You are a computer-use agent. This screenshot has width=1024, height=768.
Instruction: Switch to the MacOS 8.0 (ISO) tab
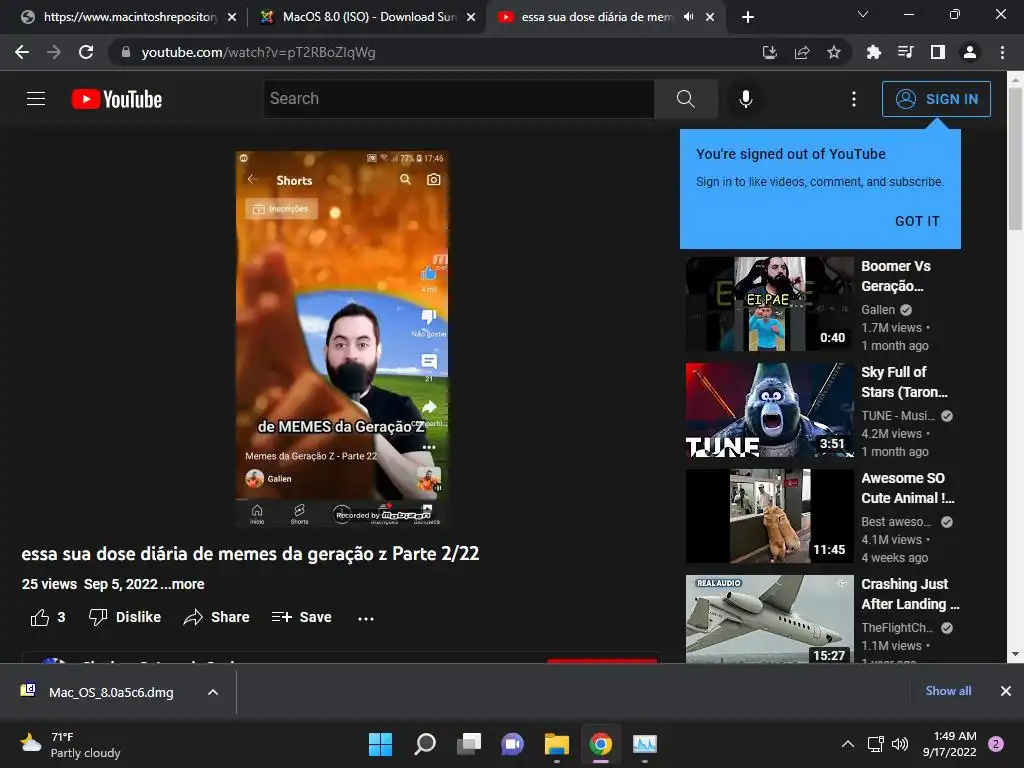point(366,17)
